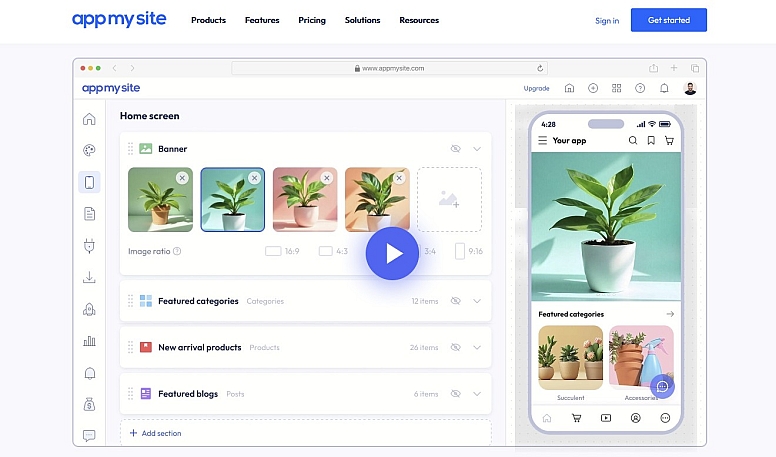Click Add section
Image resolution: width=776 pixels, height=457 pixels.
click(155, 433)
